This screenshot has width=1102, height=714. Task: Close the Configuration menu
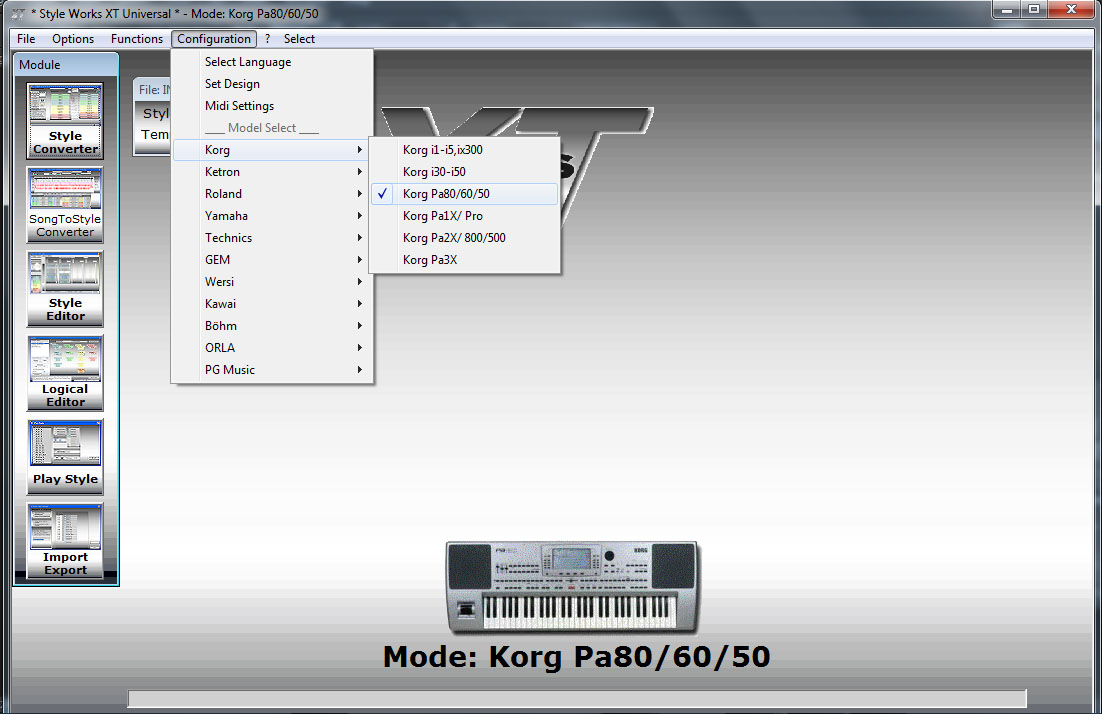(214, 39)
